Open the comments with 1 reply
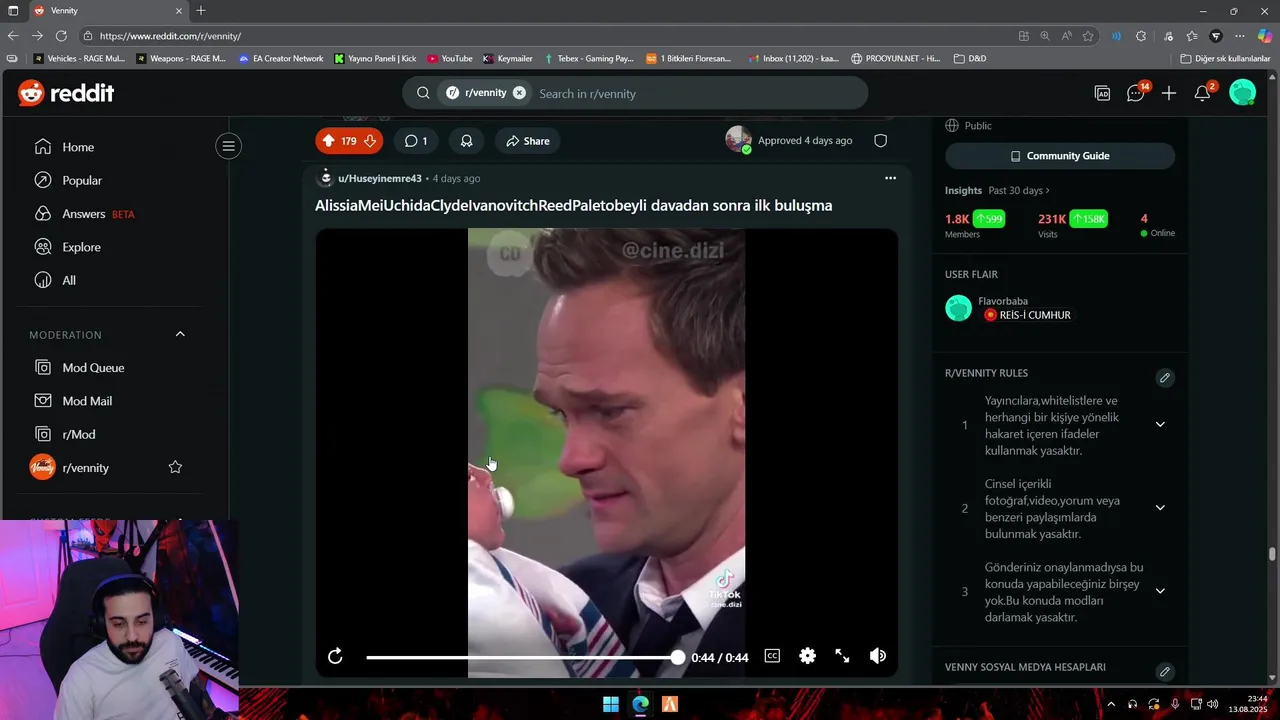The width and height of the screenshot is (1280, 720). 415,141
